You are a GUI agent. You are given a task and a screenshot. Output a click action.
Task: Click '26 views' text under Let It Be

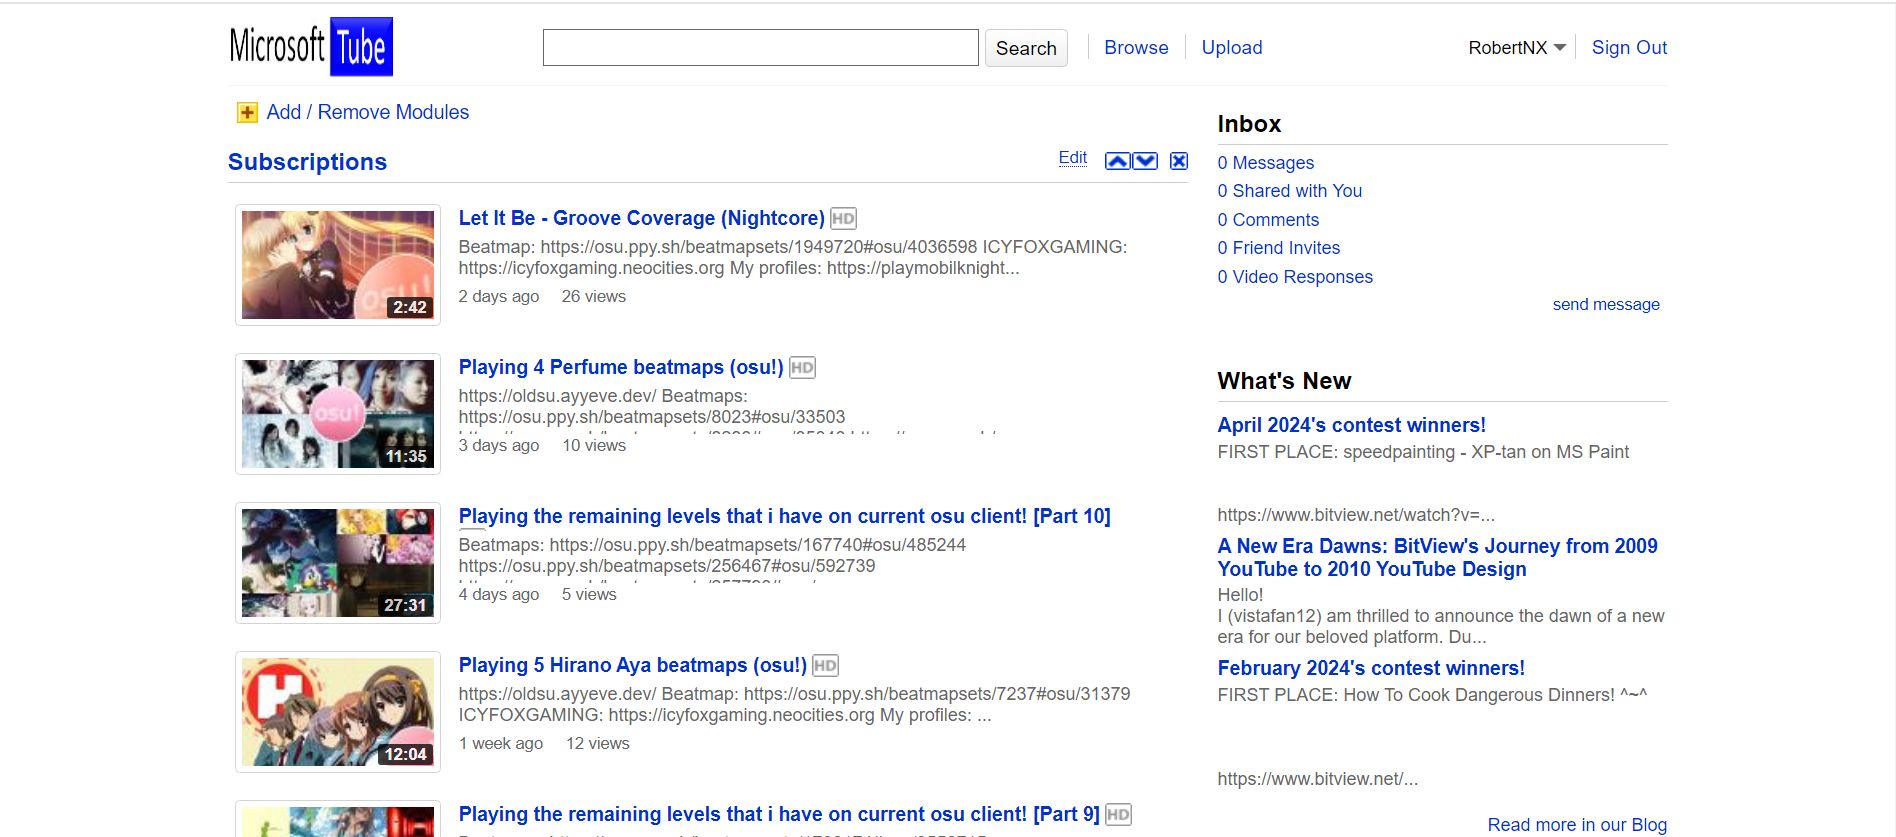click(x=593, y=296)
